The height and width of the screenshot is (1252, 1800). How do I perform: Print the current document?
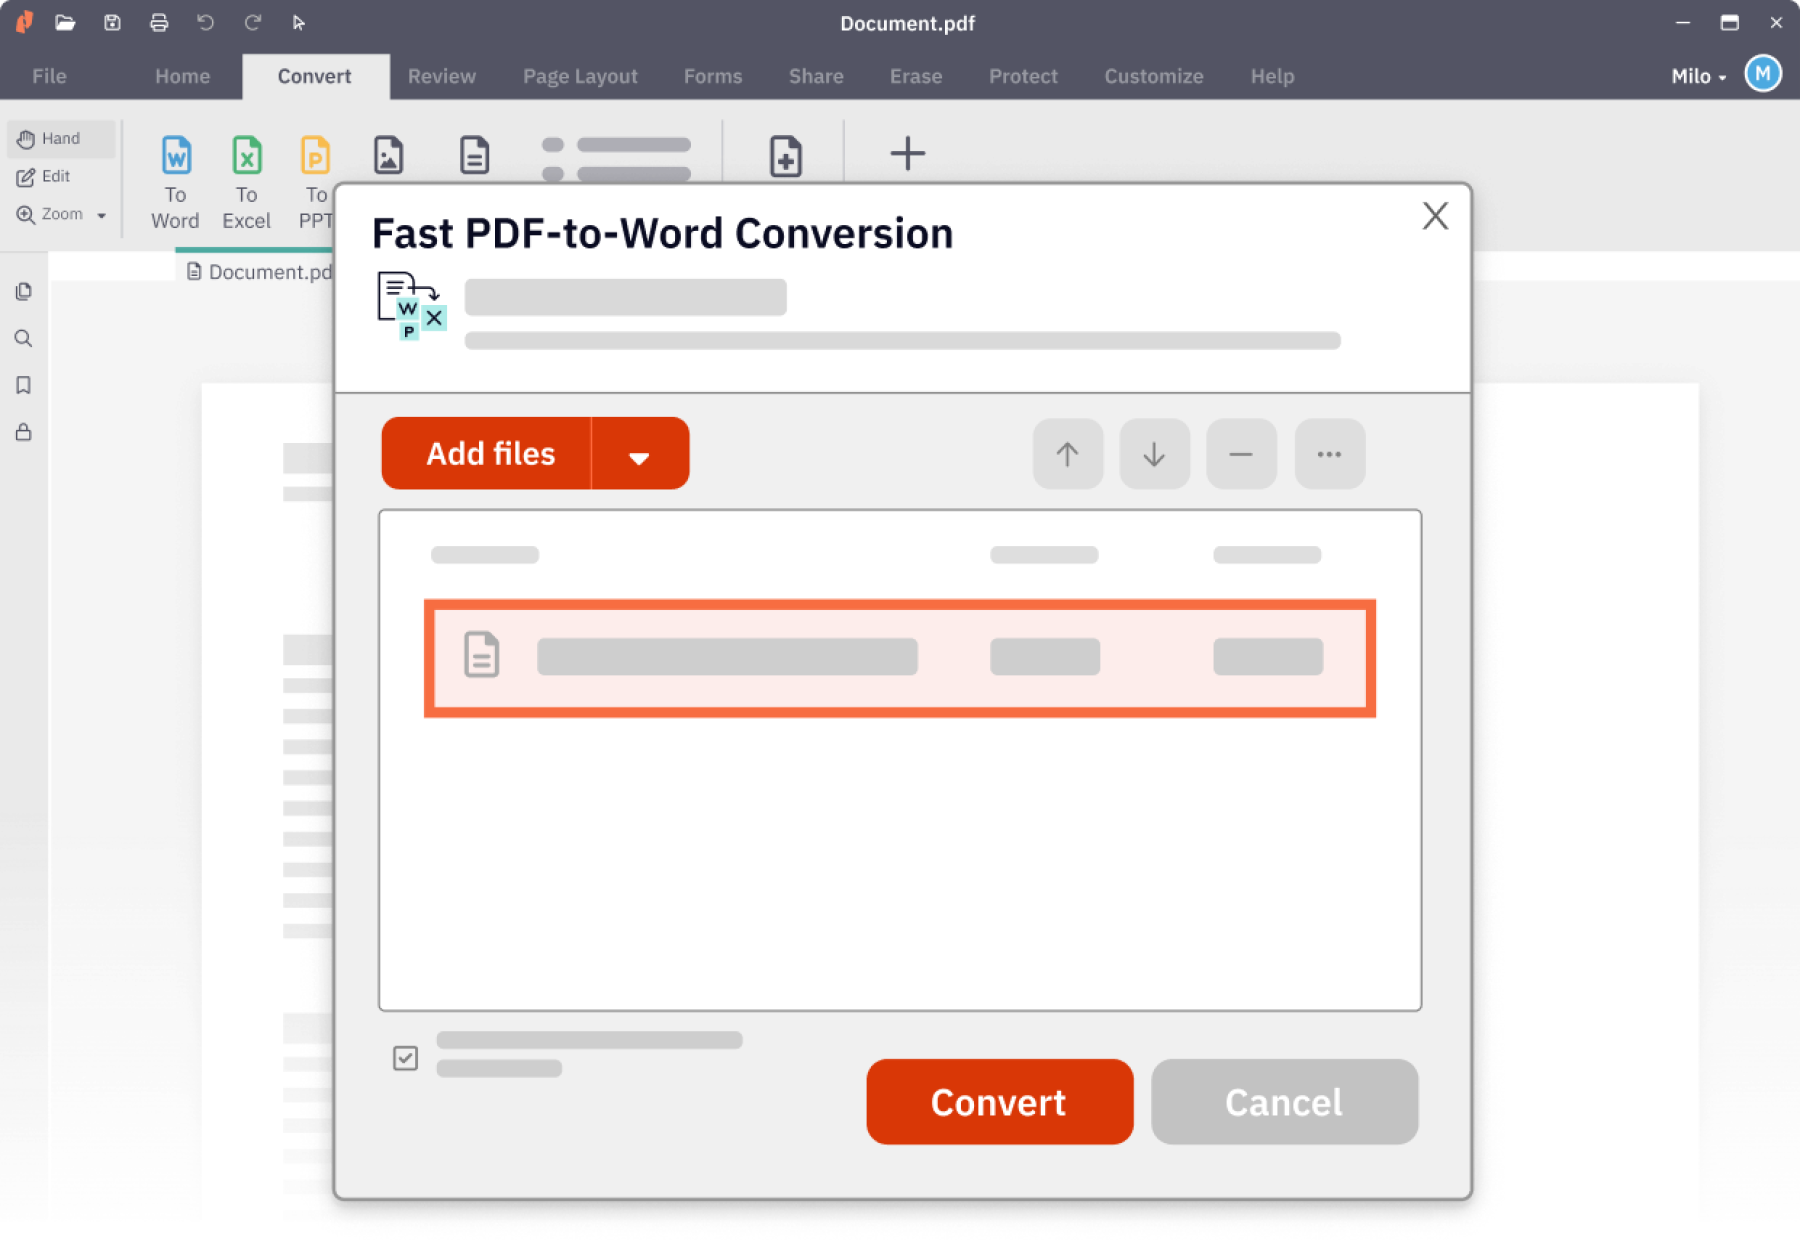tap(159, 22)
